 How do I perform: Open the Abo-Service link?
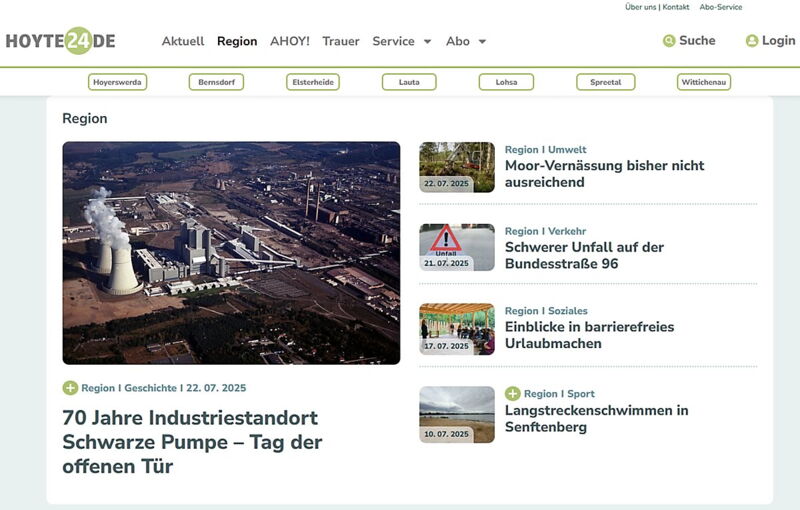[721, 7]
